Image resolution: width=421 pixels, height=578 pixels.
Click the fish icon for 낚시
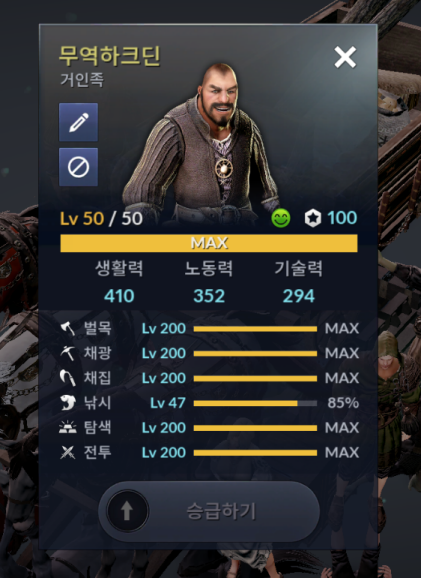pyautogui.click(x=68, y=403)
